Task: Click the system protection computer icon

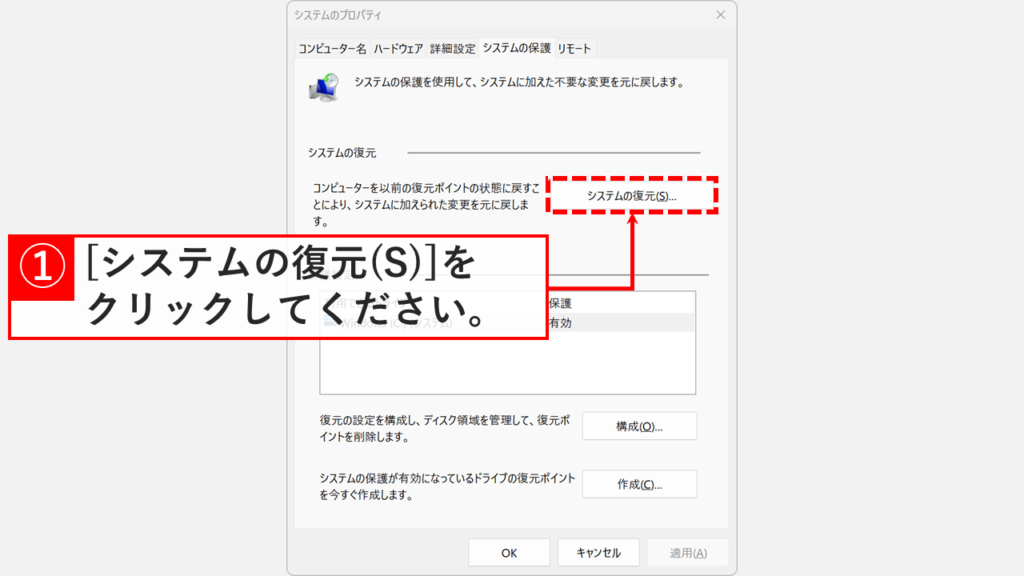Action: 323,87
